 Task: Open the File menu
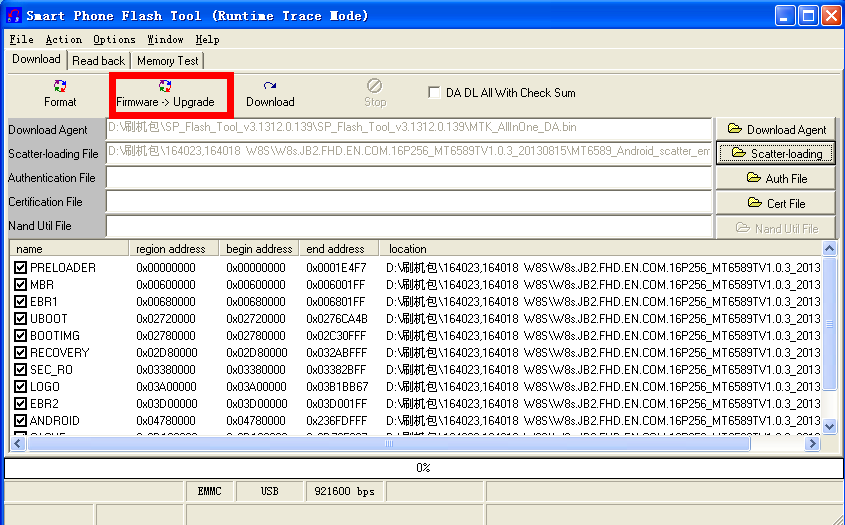point(22,39)
